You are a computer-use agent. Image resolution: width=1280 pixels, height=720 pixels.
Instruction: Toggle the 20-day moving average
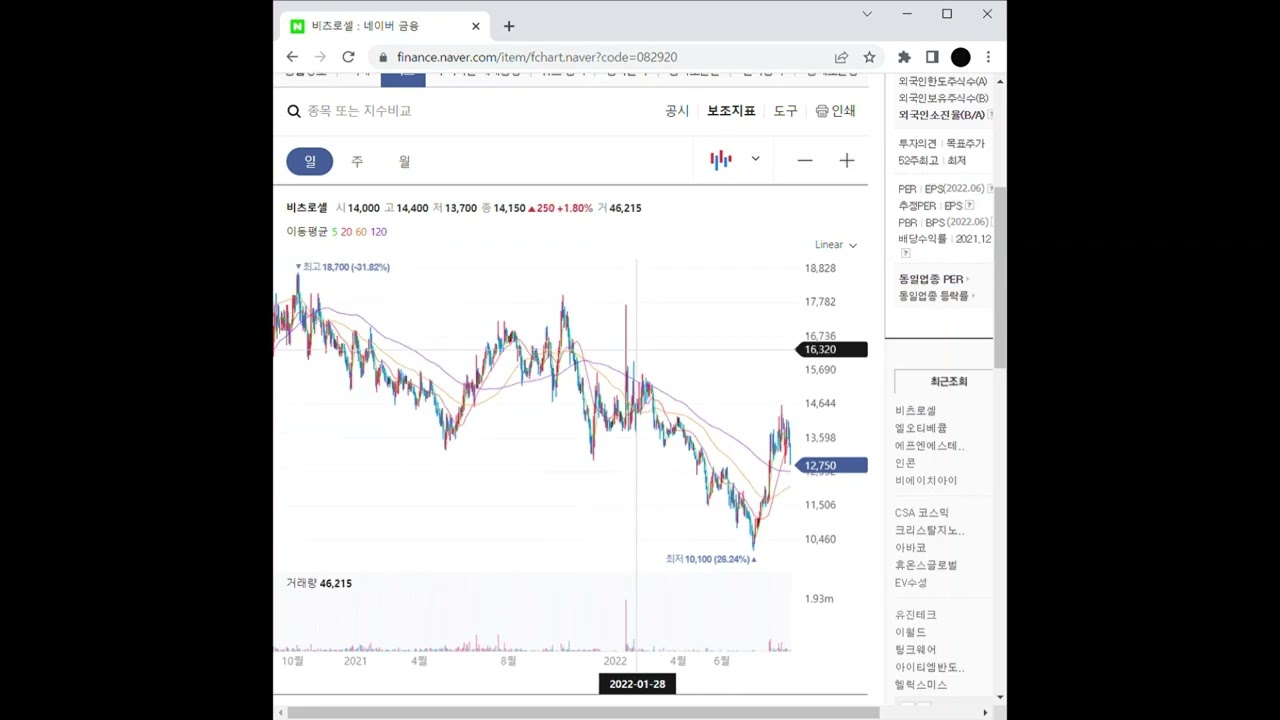coord(346,232)
